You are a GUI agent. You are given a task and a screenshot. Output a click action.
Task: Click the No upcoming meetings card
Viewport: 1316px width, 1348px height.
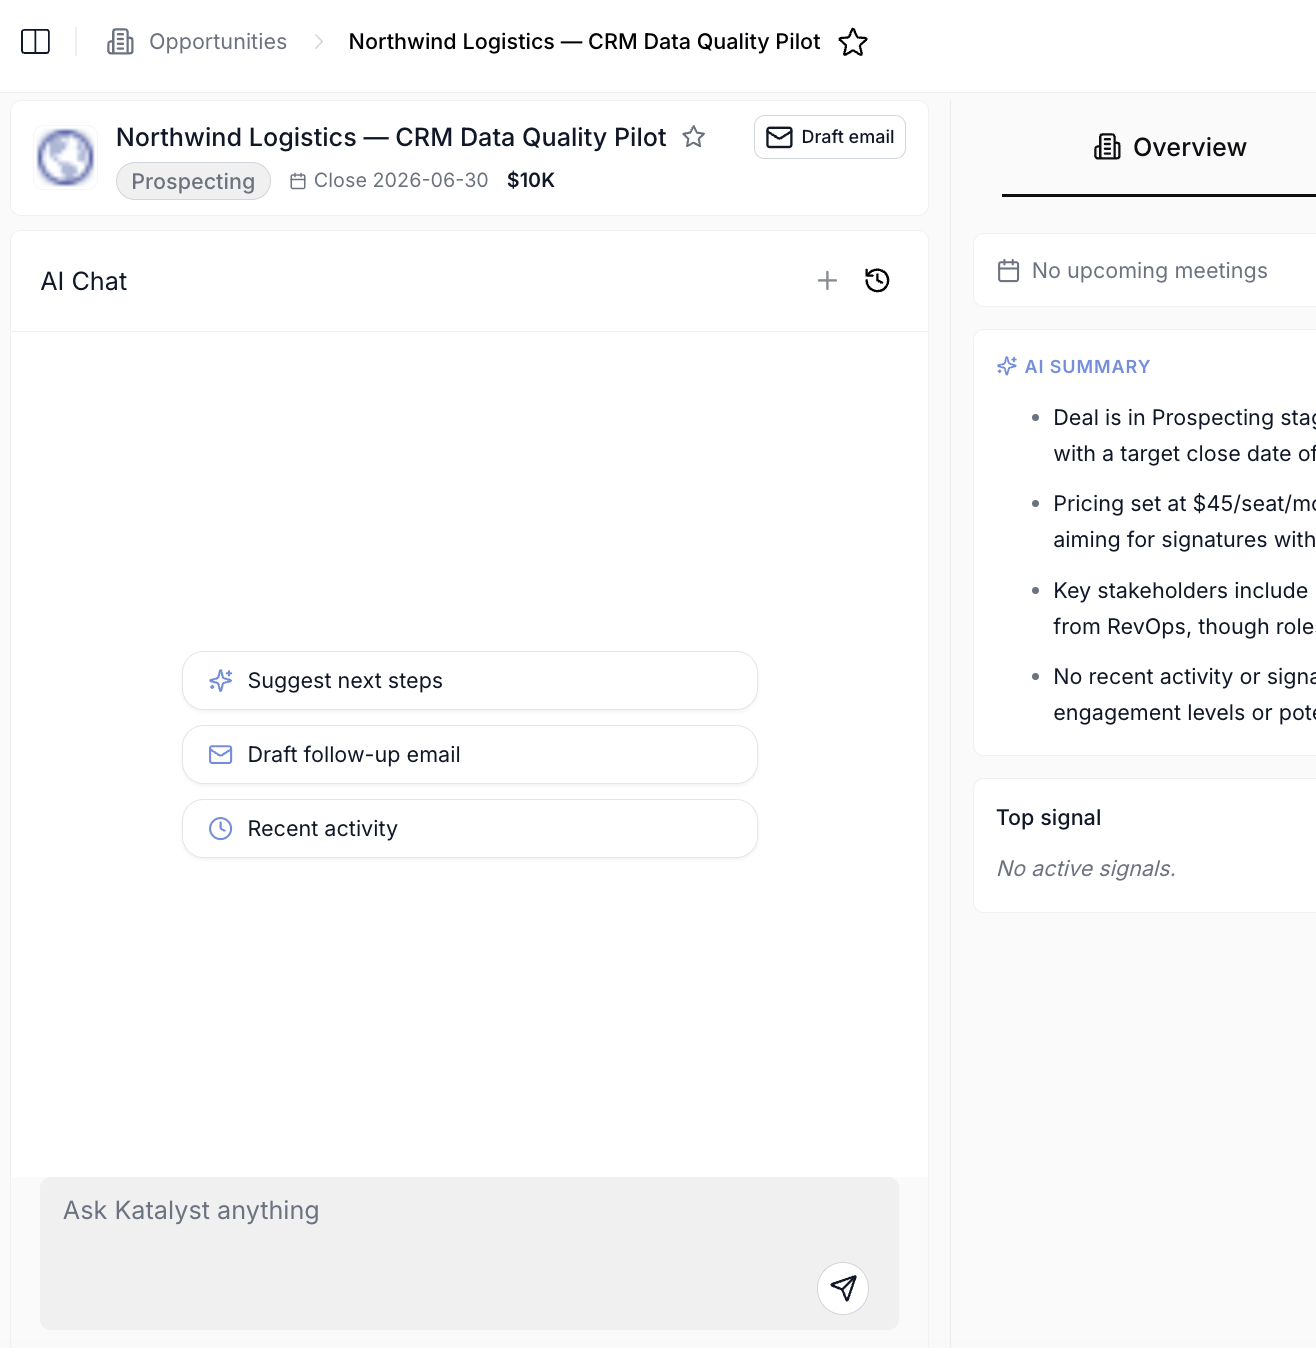coord(1145,271)
